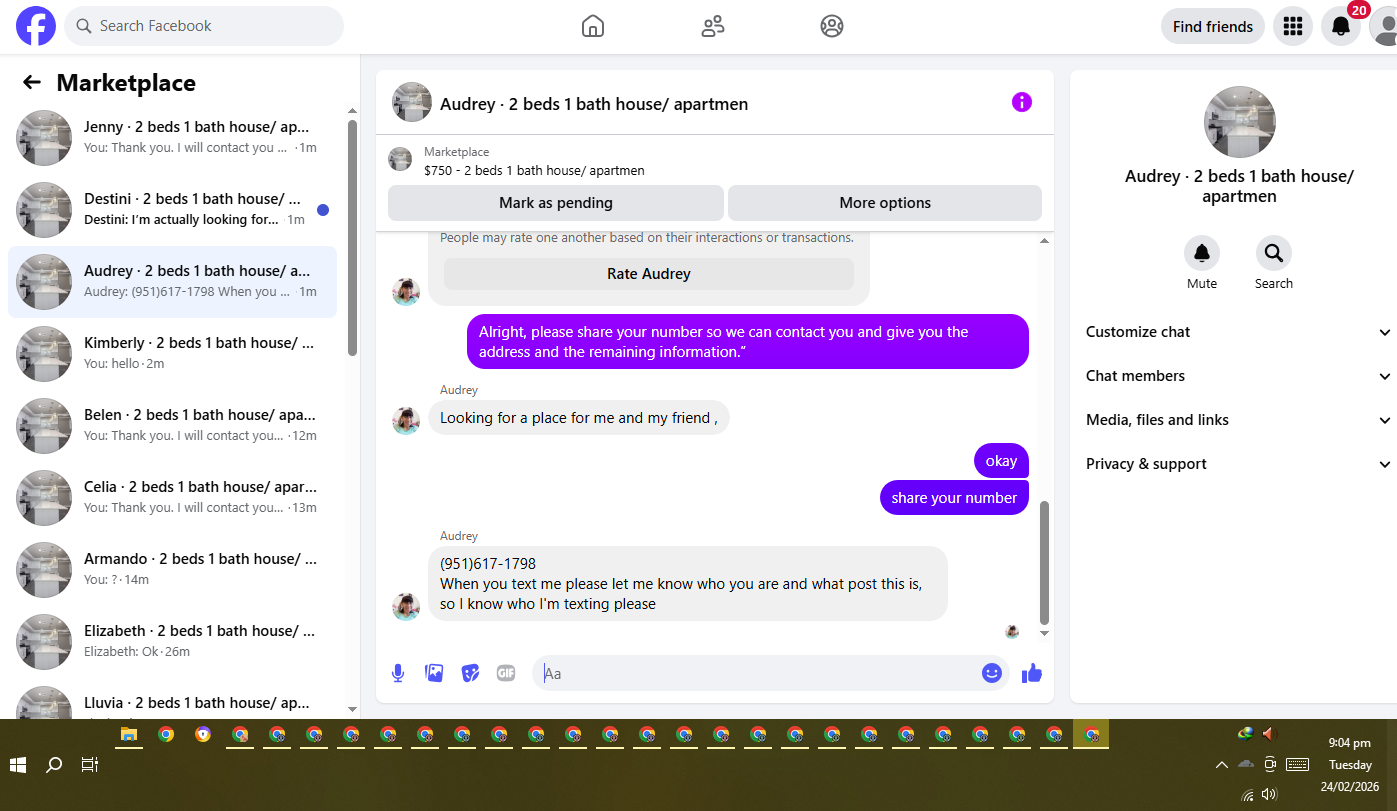Click the 'share your number' message bubble
Viewport: 1397px width, 811px height.
(x=954, y=498)
